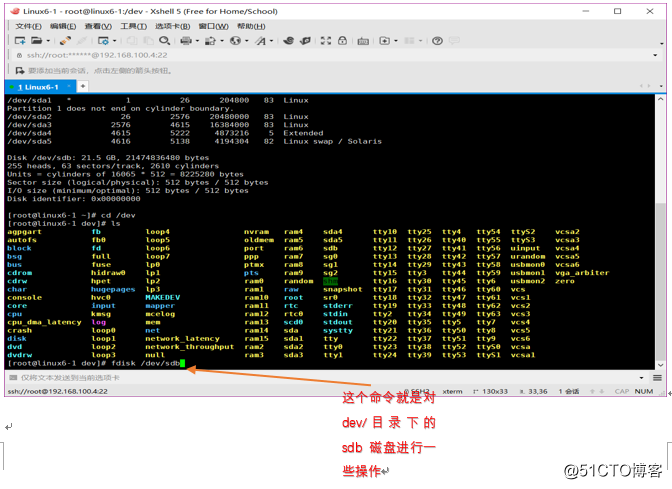
Task: Toggle the Full Screen icon
Action: coord(326,41)
